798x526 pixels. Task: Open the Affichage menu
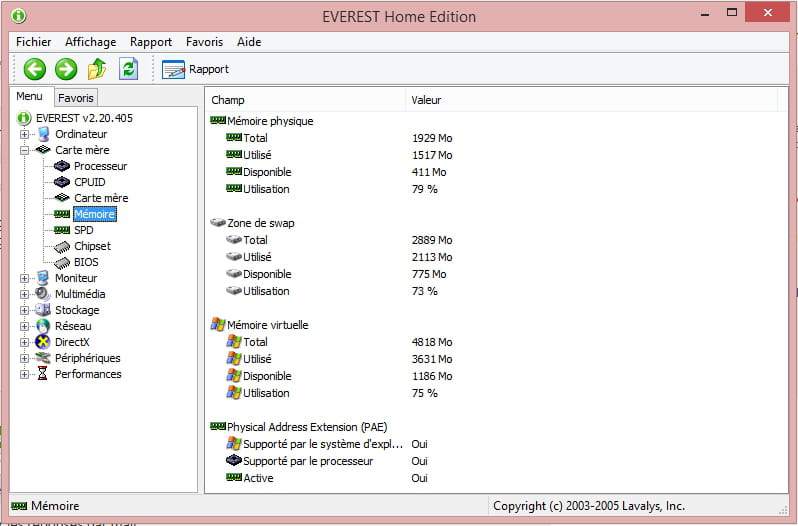pos(91,42)
